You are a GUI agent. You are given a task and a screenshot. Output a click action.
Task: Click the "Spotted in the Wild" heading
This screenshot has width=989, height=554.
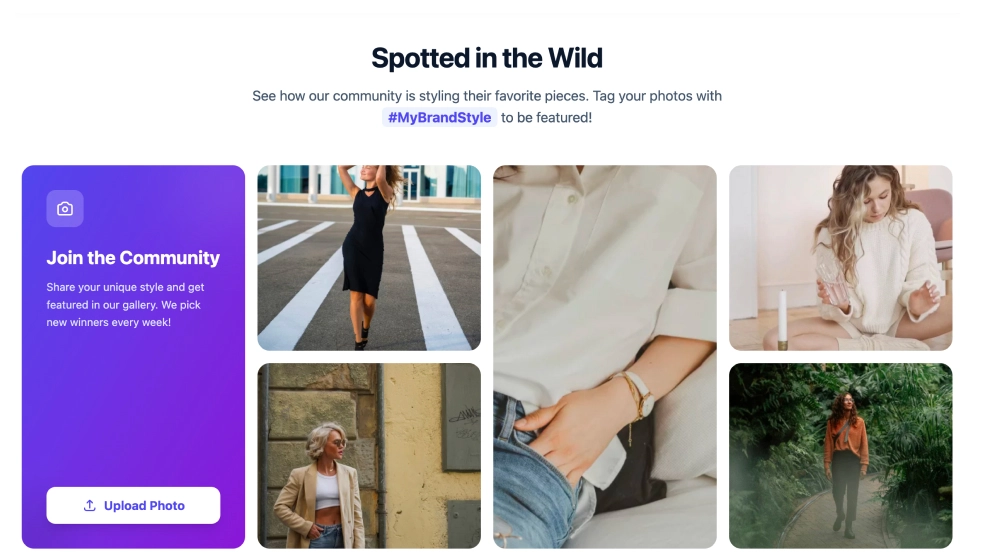pos(487,58)
